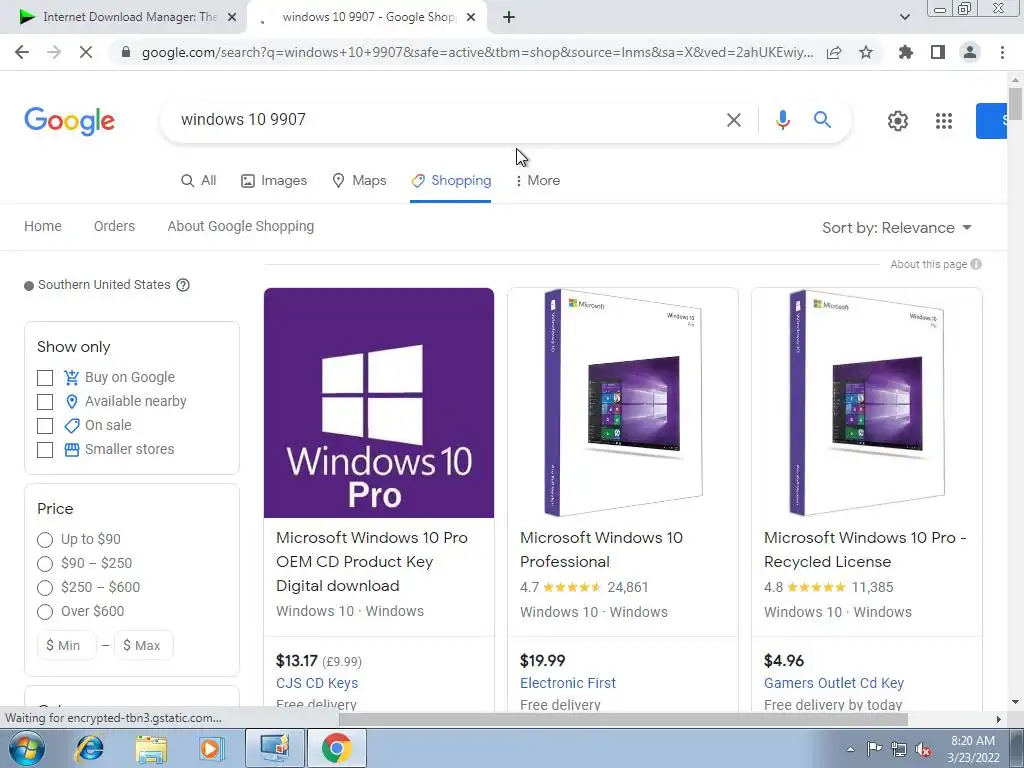1024x768 pixels.
Task: Select the $90 – $250 price range
Action: pyautogui.click(x=45, y=564)
